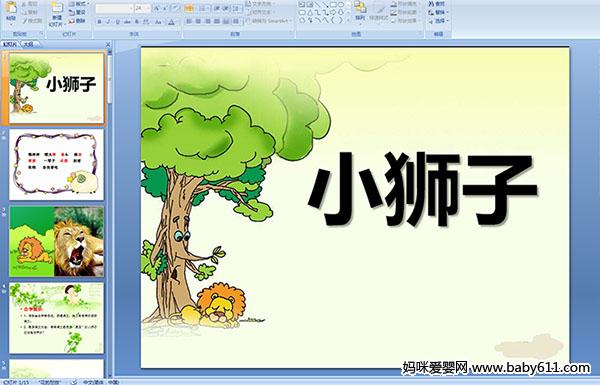Click the Find binoculars icon
The width and height of the screenshot is (600, 385).
pyautogui.click(x=437, y=4)
